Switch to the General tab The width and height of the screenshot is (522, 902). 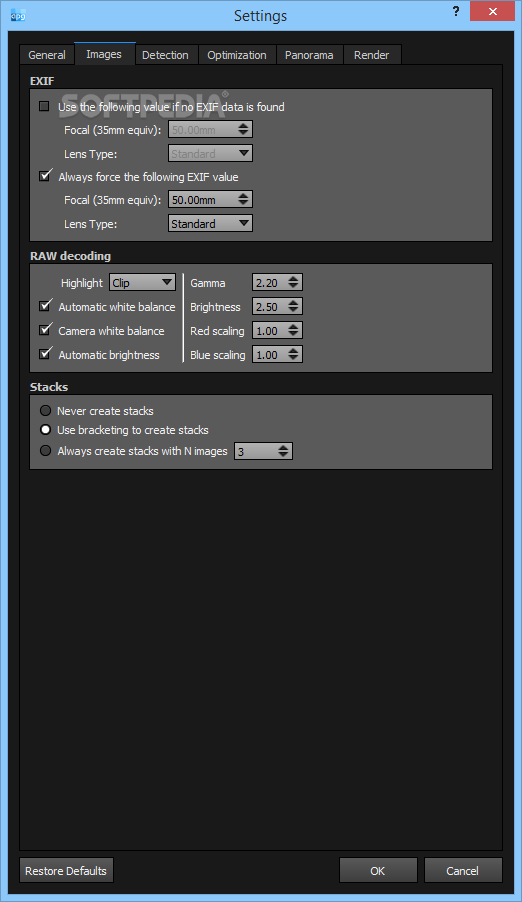47,55
